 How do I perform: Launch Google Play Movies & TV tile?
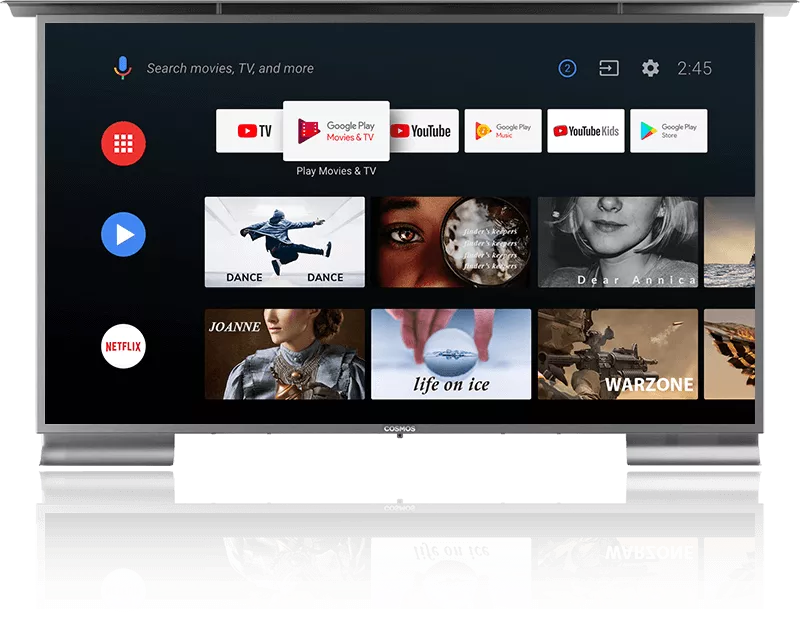[336, 131]
